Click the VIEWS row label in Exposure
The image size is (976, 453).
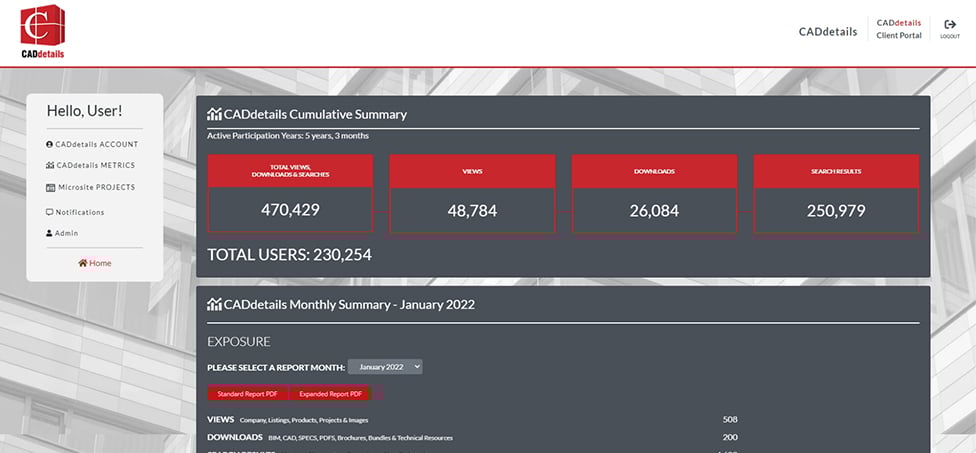click(220, 419)
